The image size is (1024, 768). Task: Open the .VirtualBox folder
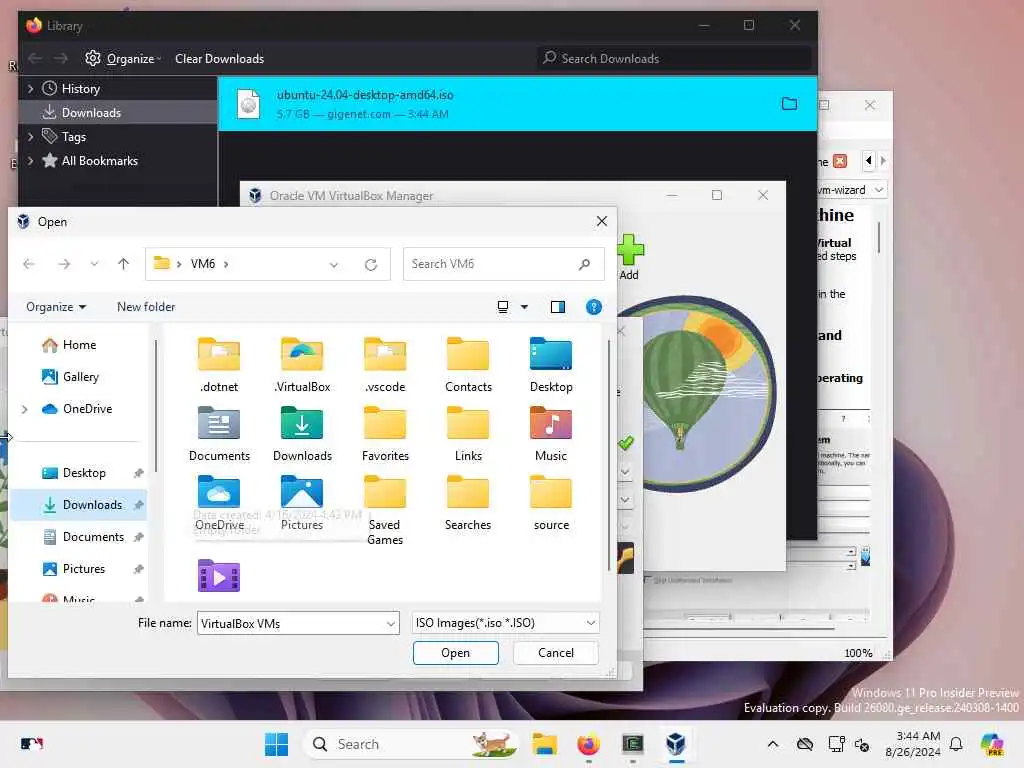tap(302, 364)
